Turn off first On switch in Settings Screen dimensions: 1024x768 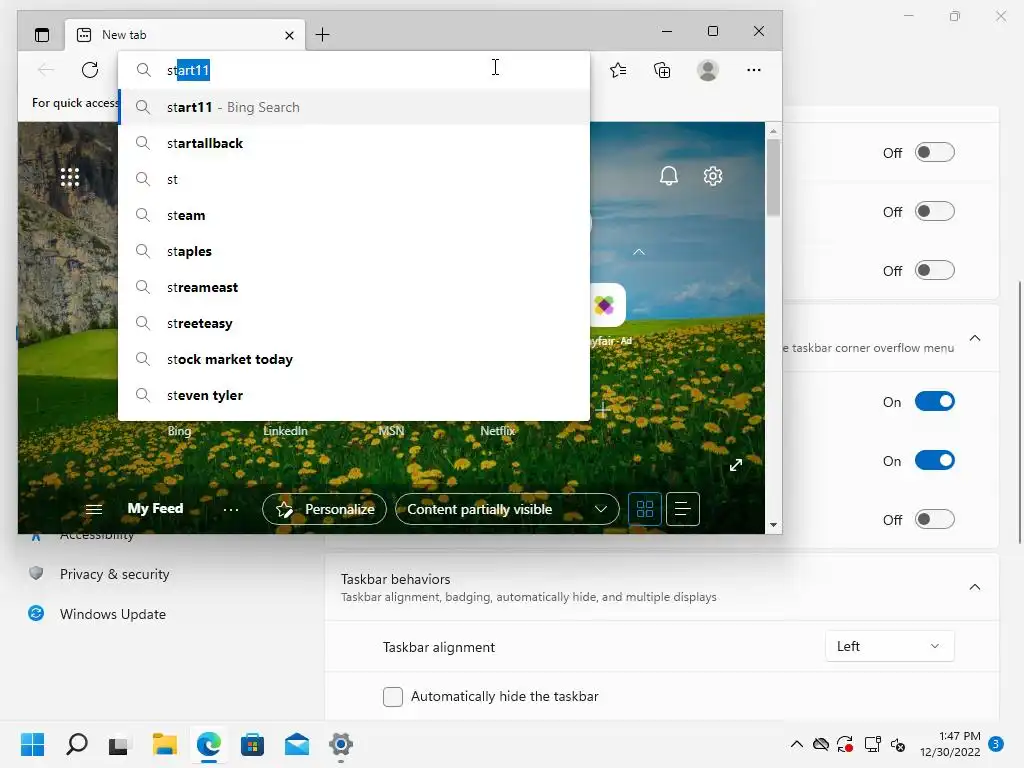point(935,401)
